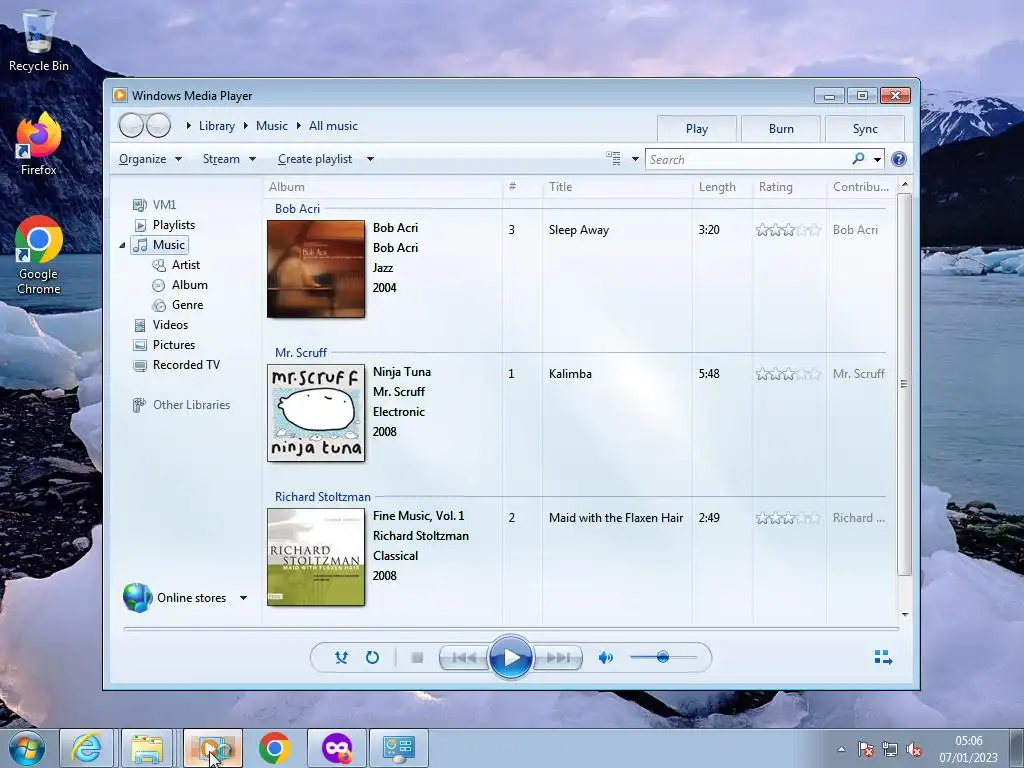Click the volume slider knob
Viewport: 1024px width, 768px height.
click(x=663, y=657)
